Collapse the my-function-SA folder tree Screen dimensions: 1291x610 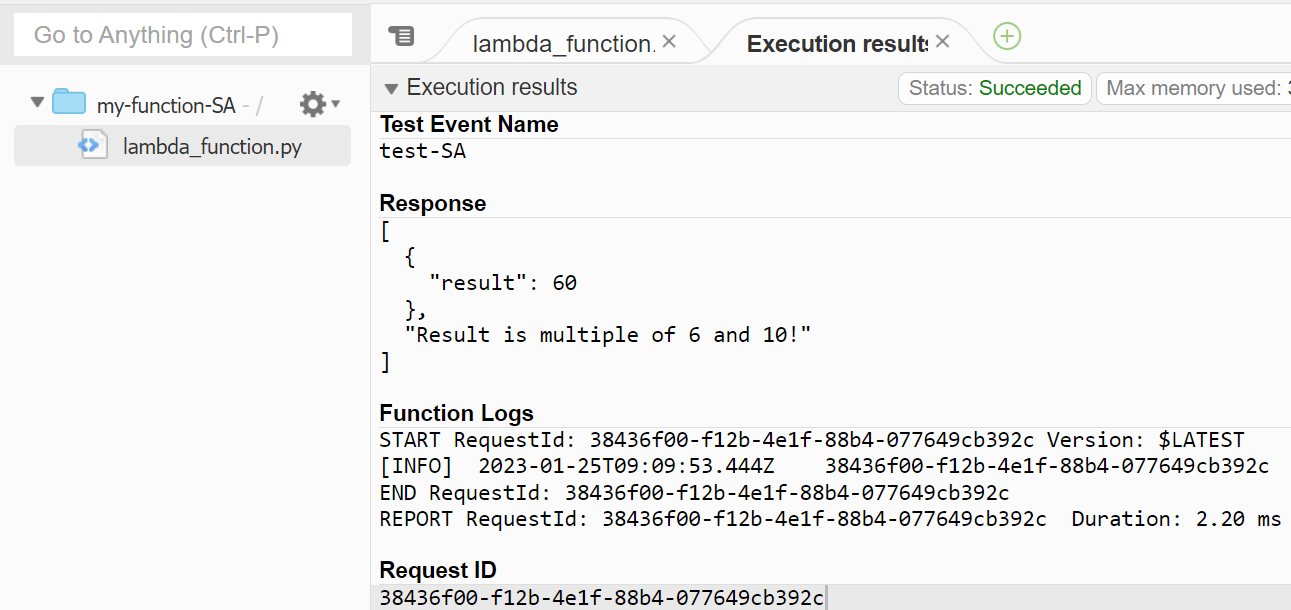click(36, 102)
